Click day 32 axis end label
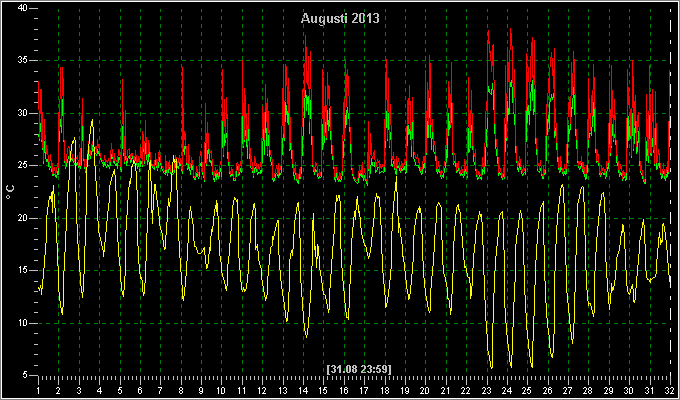The image size is (680, 400). click(x=670, y=390)
